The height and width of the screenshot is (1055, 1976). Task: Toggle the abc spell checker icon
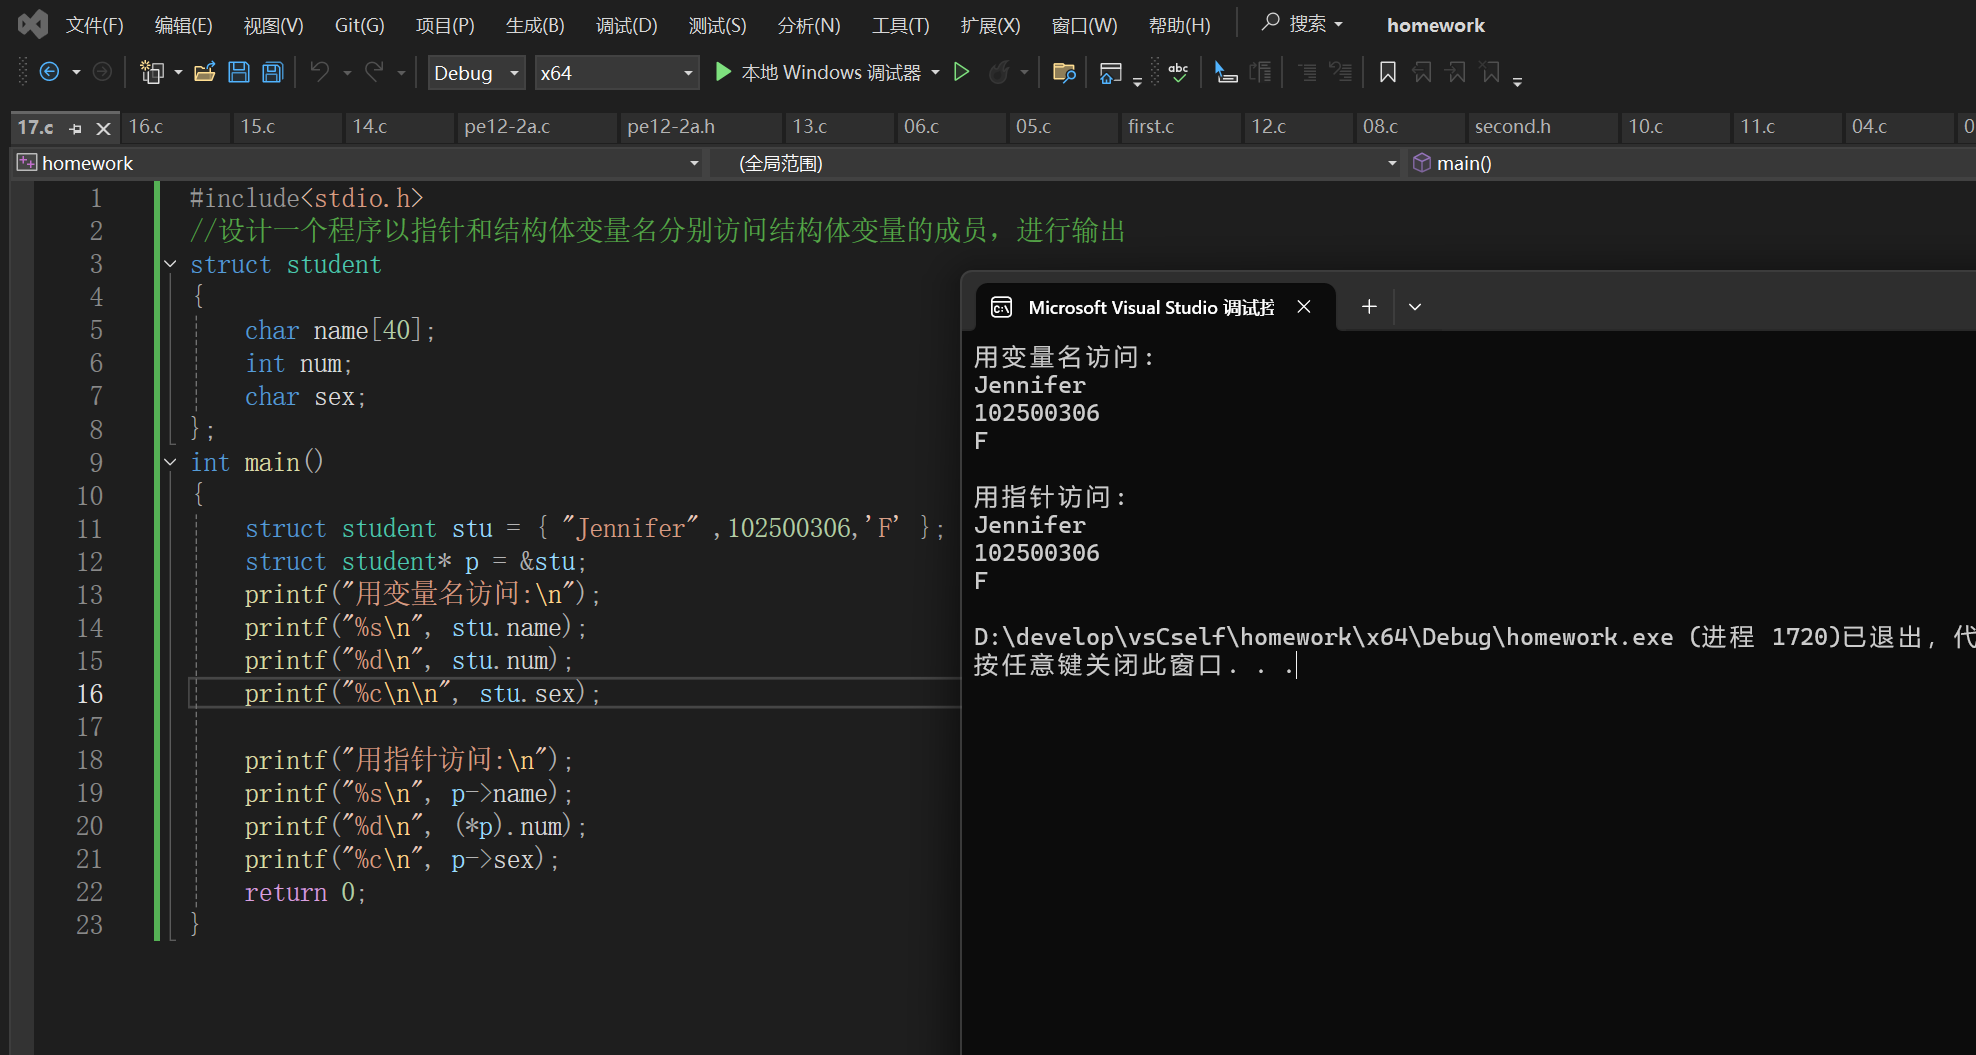[x=1178, y=72]
